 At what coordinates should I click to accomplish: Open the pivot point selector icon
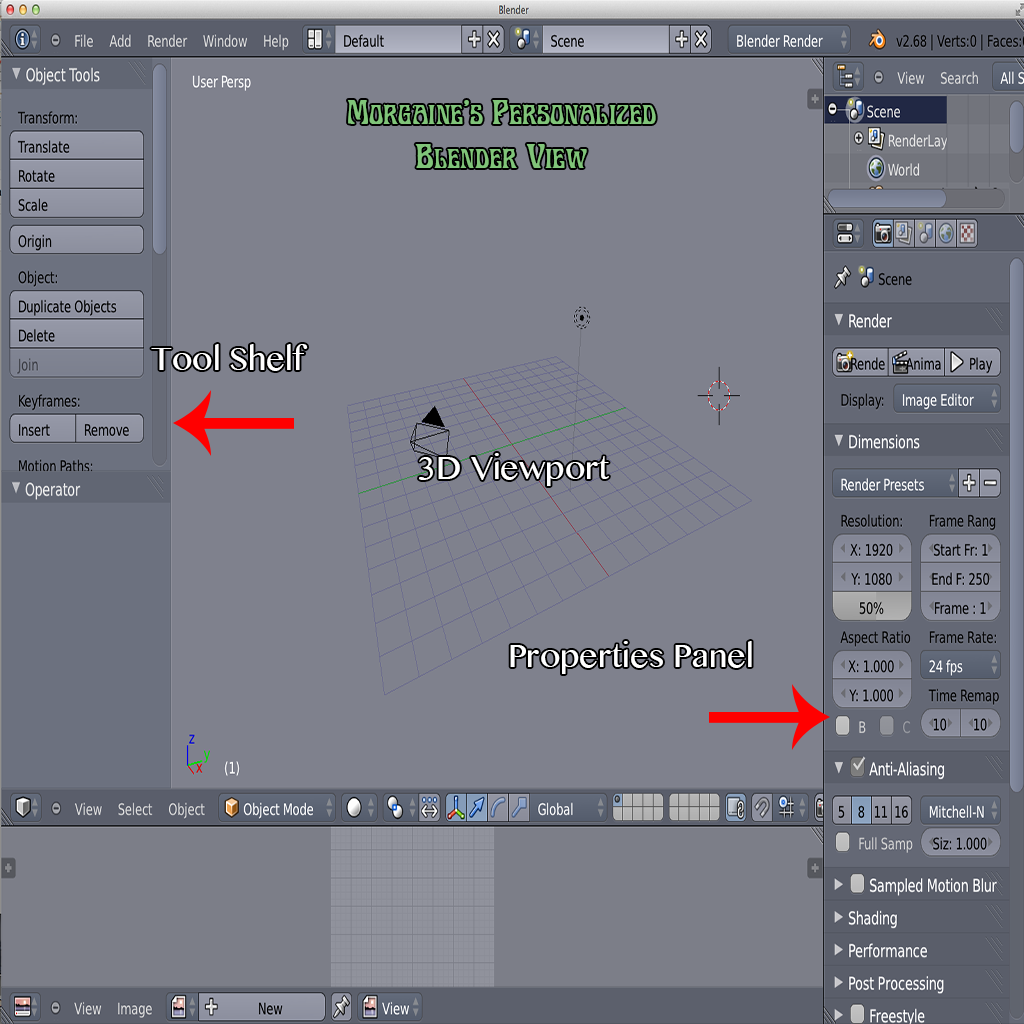400,808
